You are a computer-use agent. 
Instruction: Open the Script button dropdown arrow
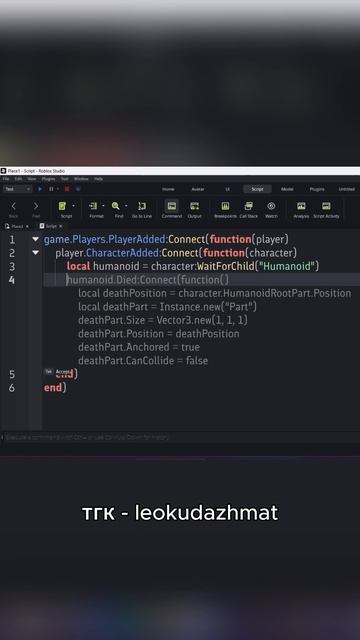click(73, 206)
